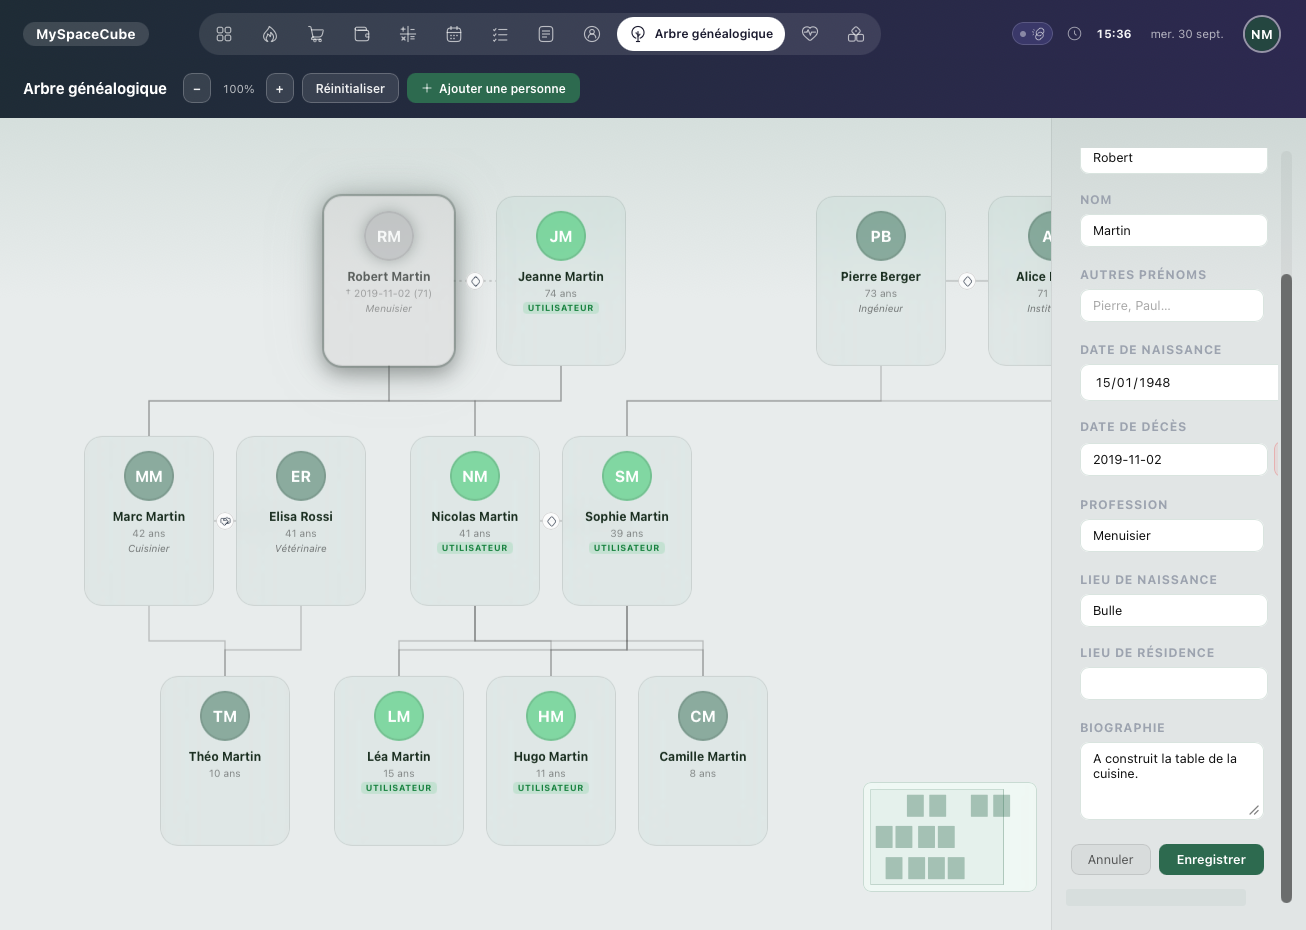Open the heart health section
The height and width of the screenshot is (930, 1306).
pos(810,34)
